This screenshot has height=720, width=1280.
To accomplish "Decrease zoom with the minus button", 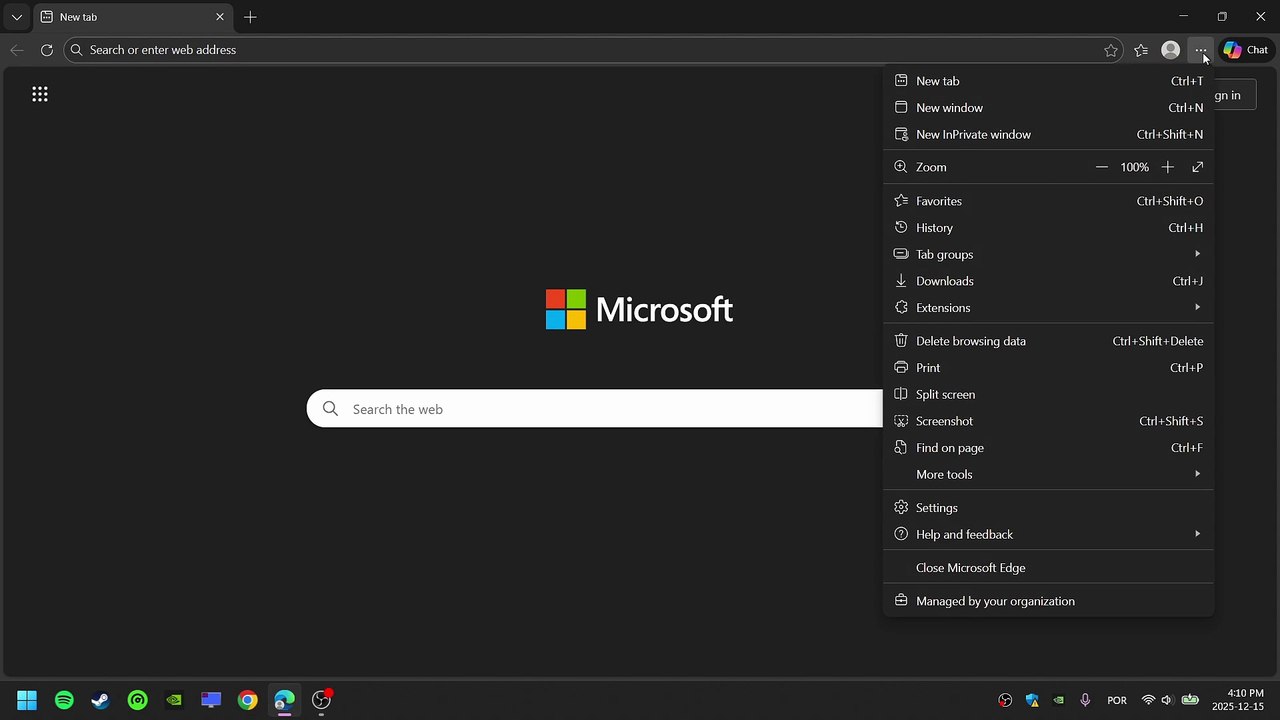I will point(1102,167).
